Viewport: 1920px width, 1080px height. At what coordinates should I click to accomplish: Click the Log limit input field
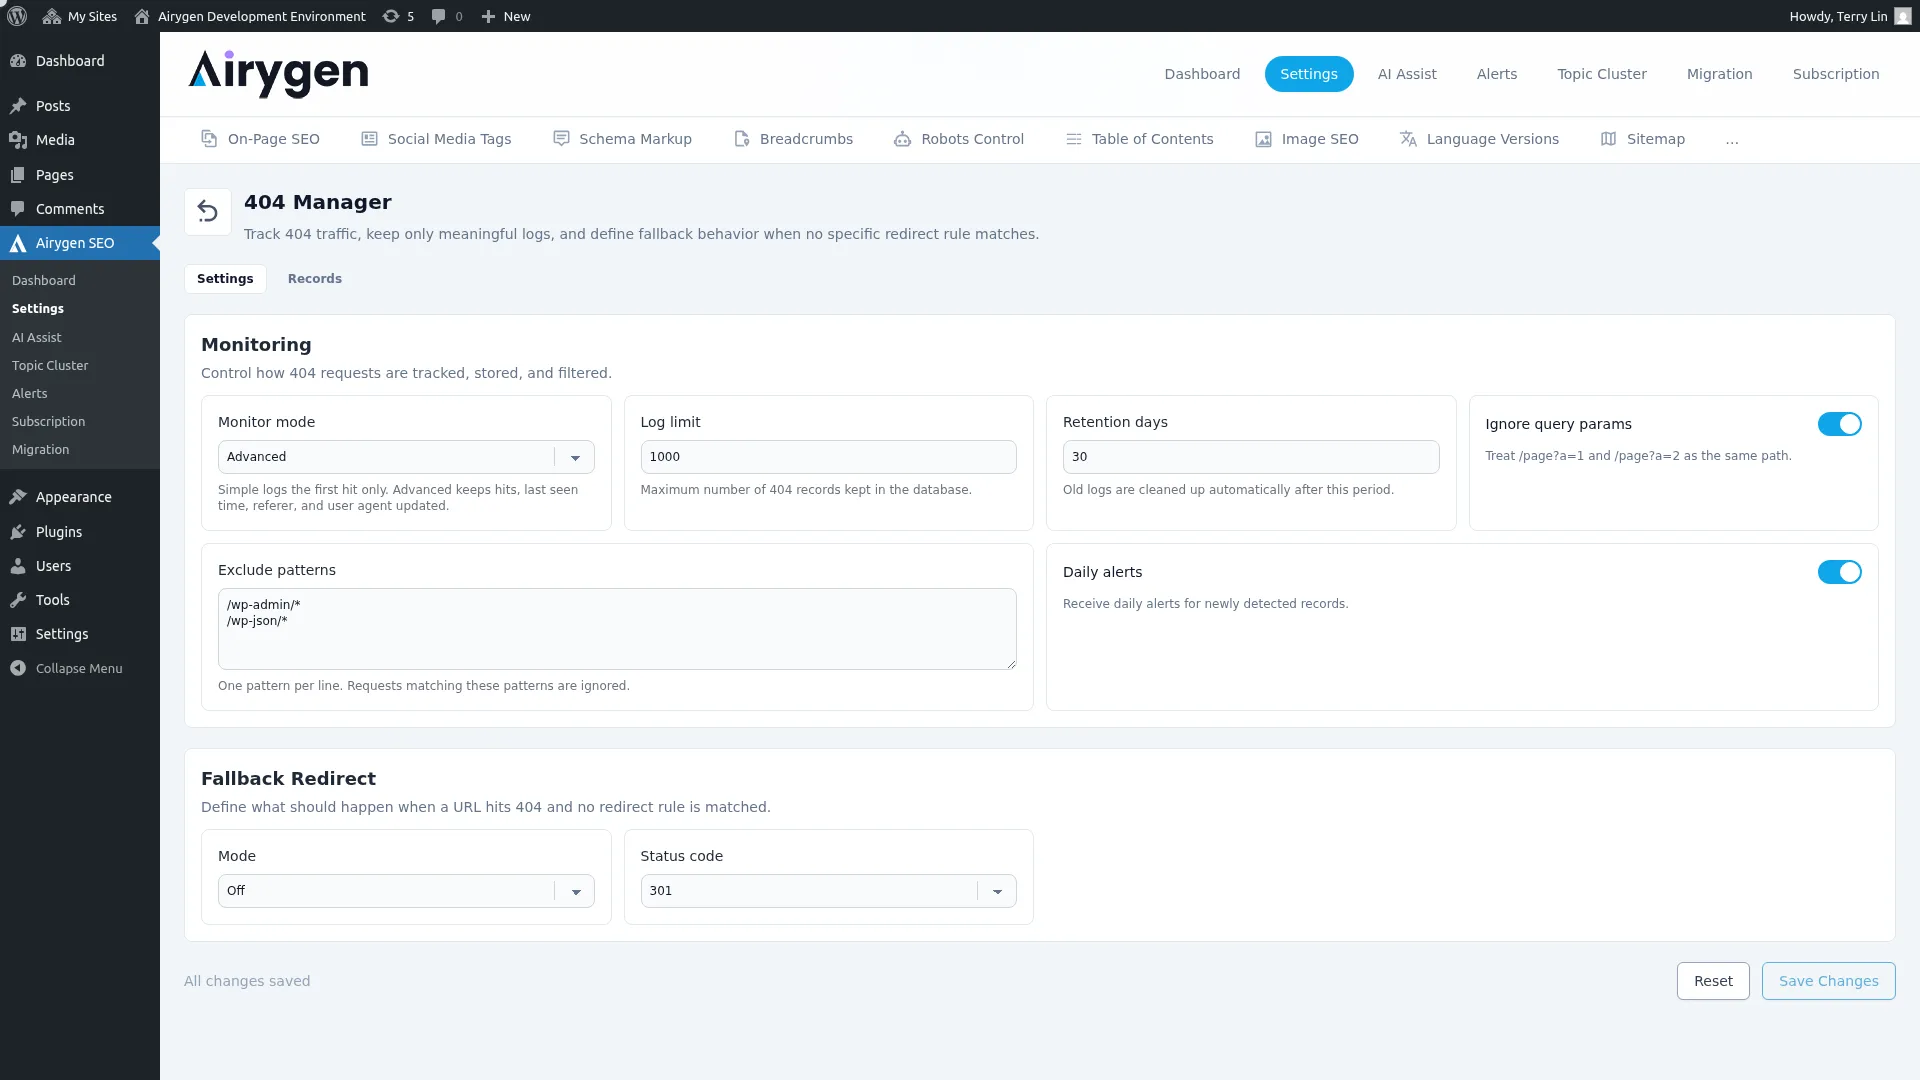point(828,457)
